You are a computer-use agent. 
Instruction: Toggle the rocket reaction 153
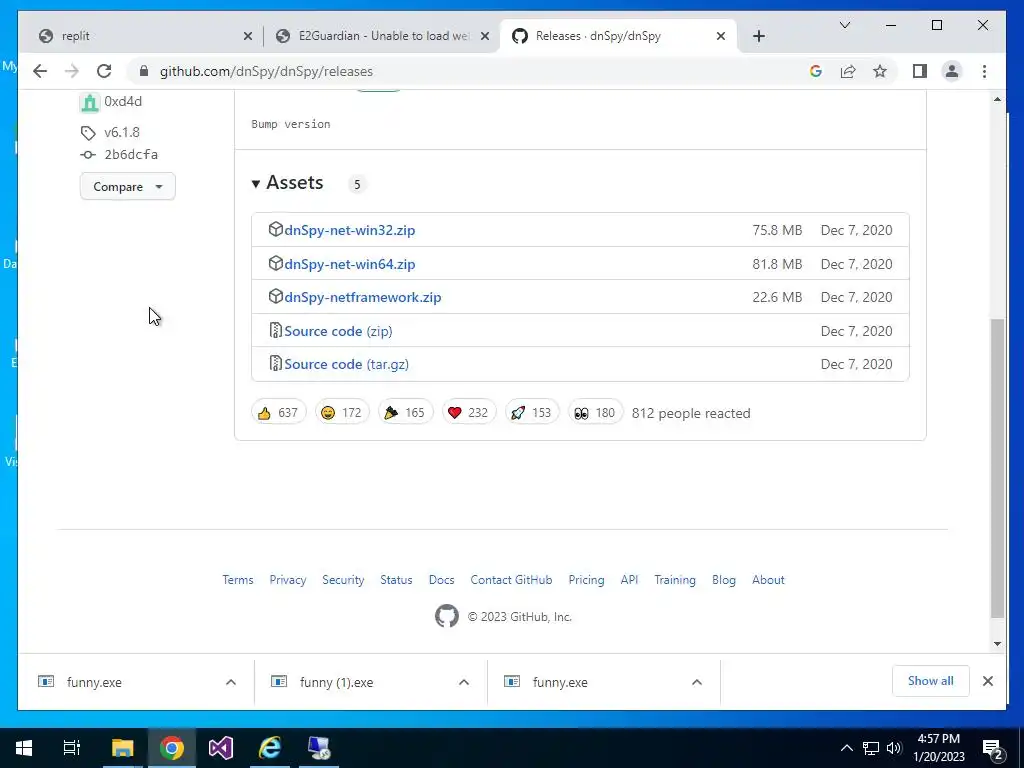point(532,413)
